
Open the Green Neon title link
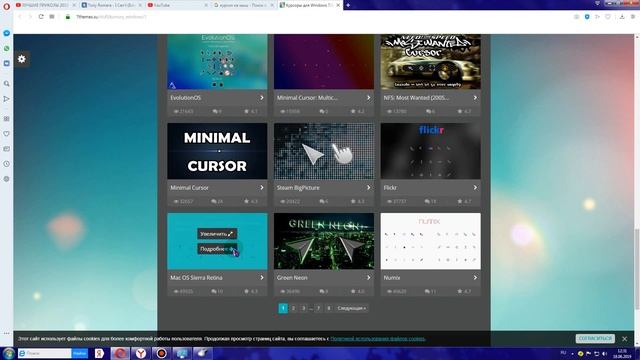coord(292,278)
